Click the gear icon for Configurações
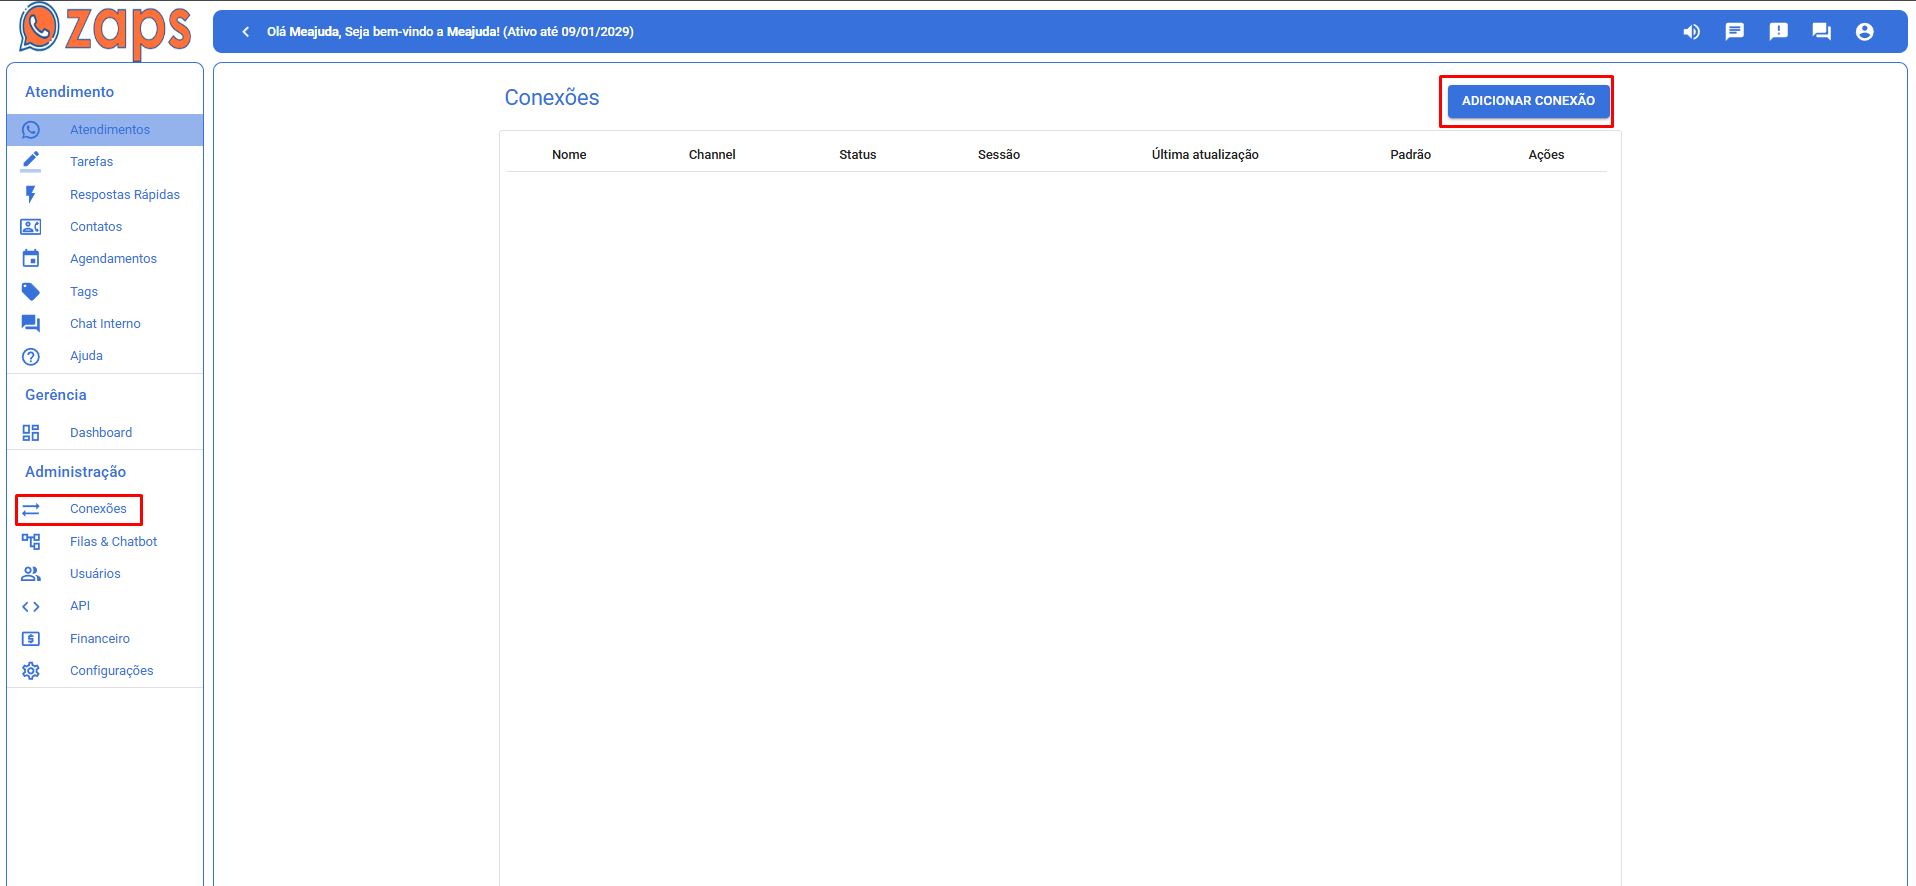The height and width of the screenshot is (886, 1916). point(31,671)
